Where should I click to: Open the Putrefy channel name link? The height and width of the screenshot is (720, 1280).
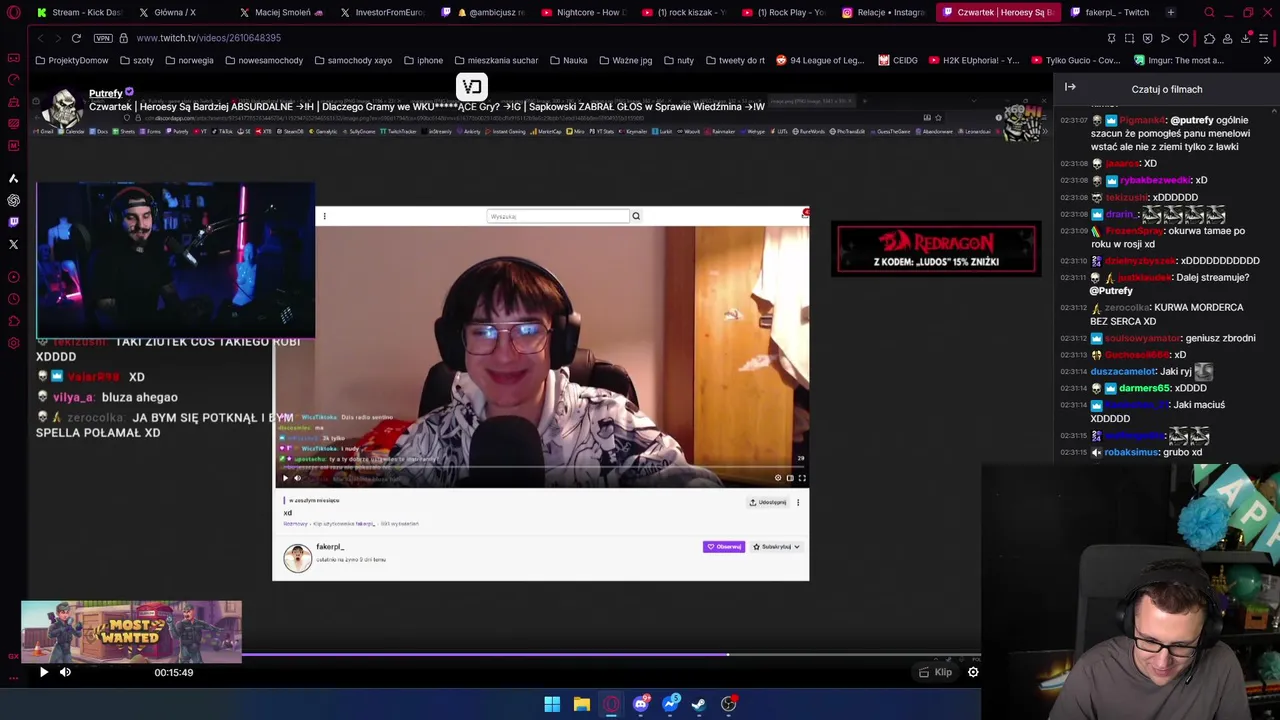106,93
